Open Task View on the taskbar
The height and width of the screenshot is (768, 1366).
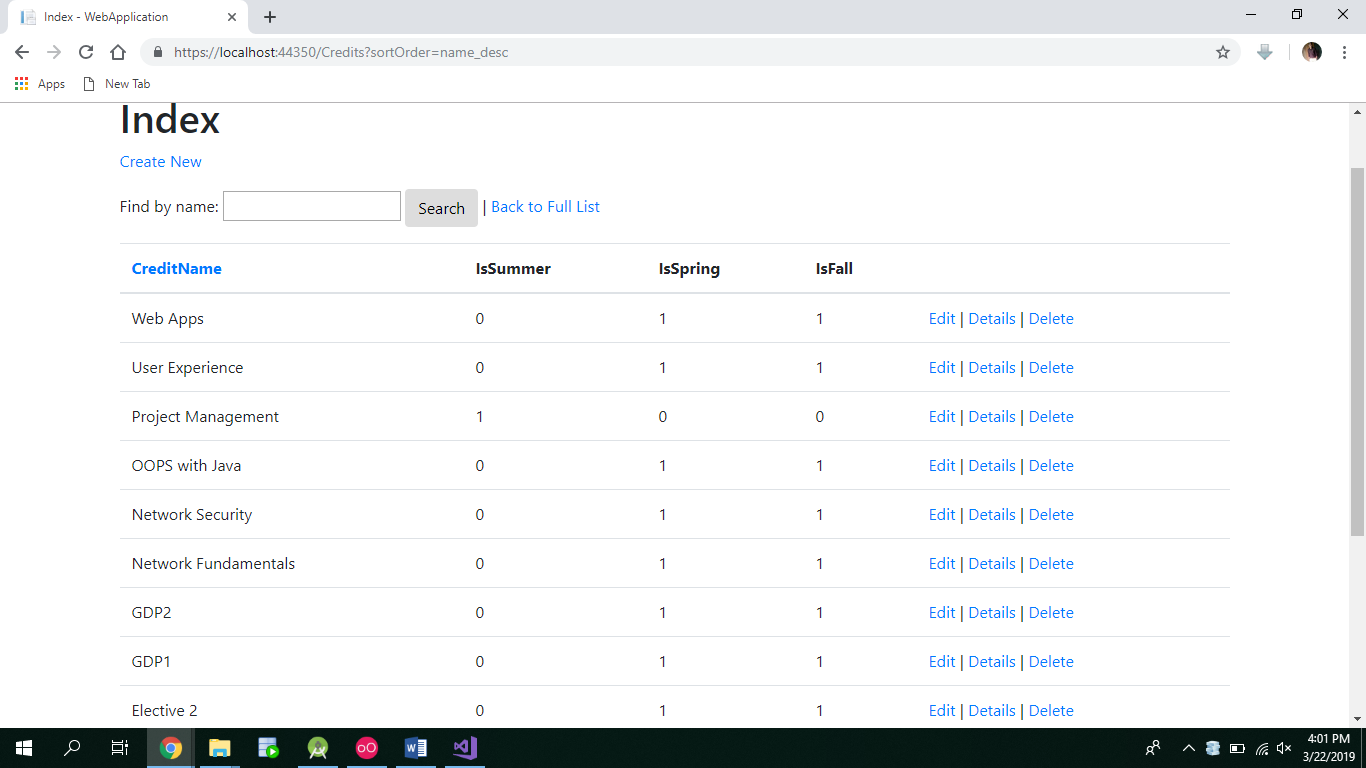pyautogui.click(x=119, y=748)
